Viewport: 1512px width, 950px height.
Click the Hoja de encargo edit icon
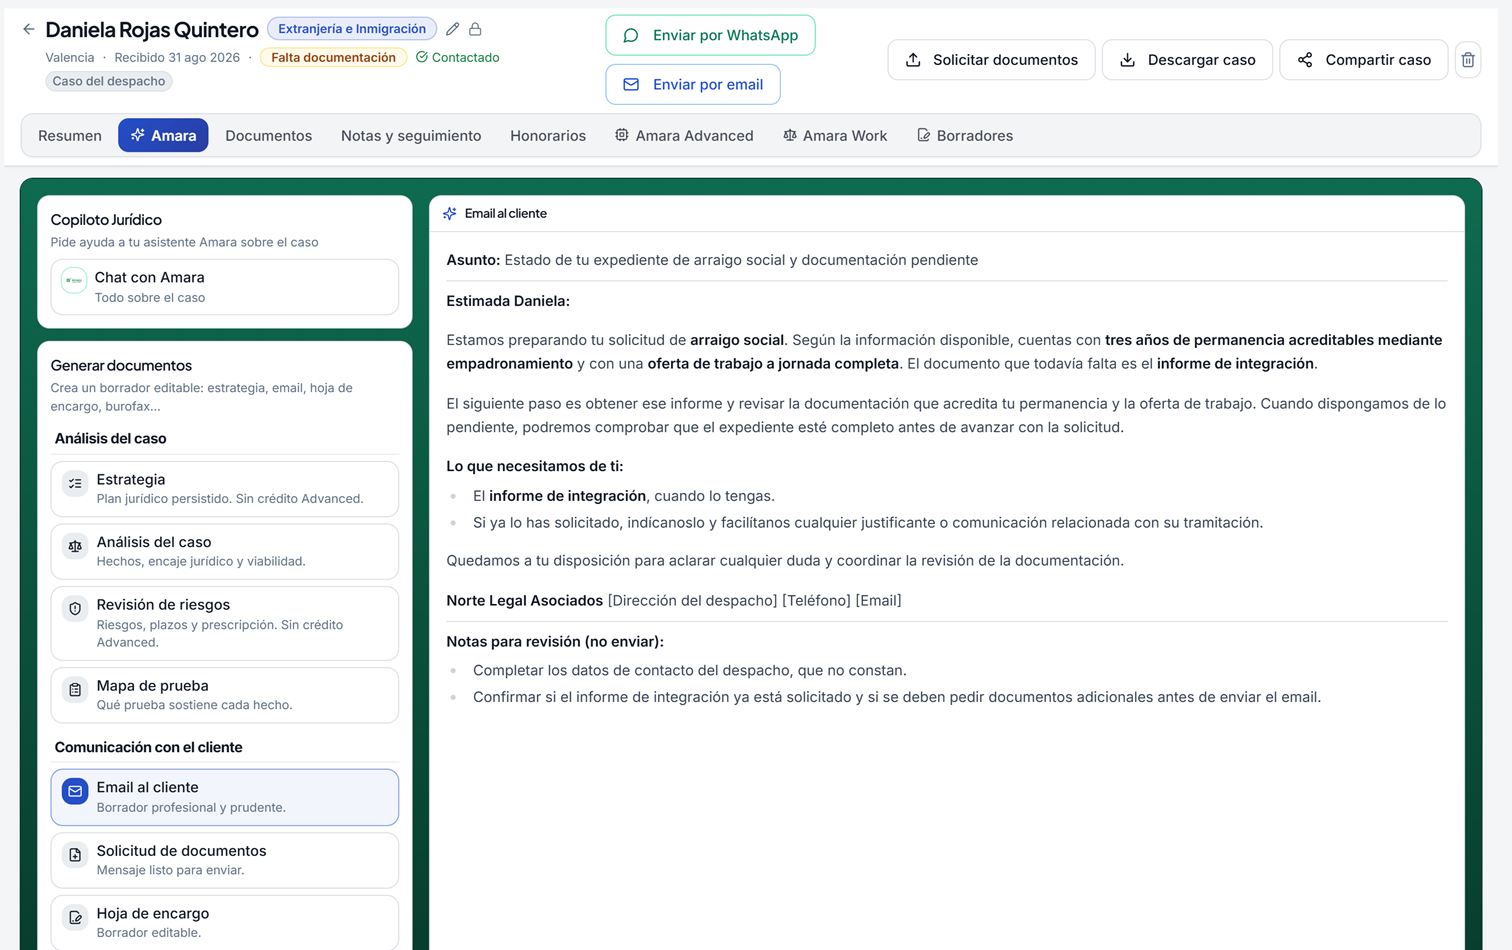pos(75,917)
